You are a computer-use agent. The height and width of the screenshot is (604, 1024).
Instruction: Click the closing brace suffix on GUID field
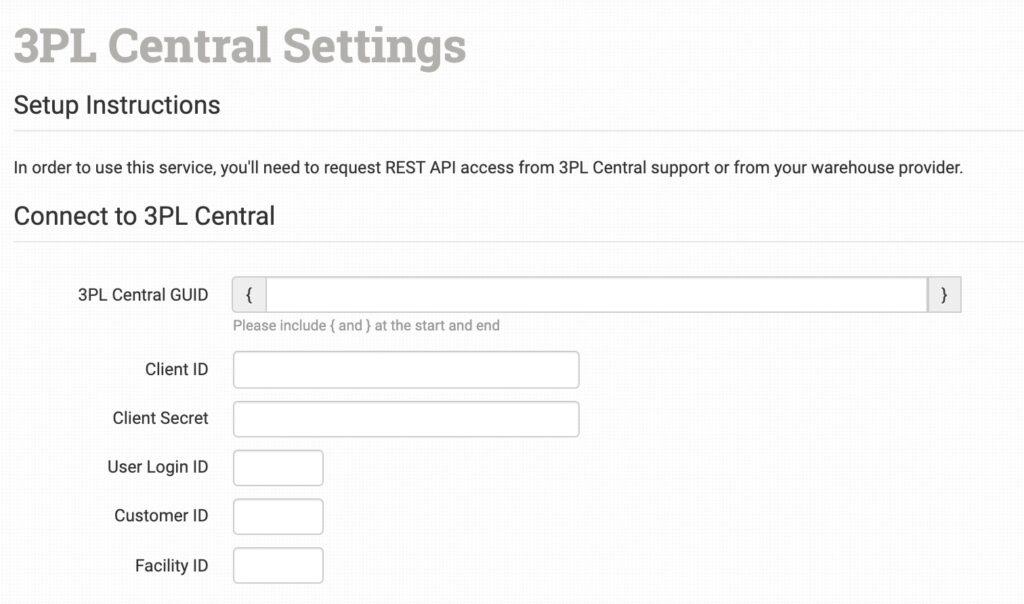(x=944, y=295)
